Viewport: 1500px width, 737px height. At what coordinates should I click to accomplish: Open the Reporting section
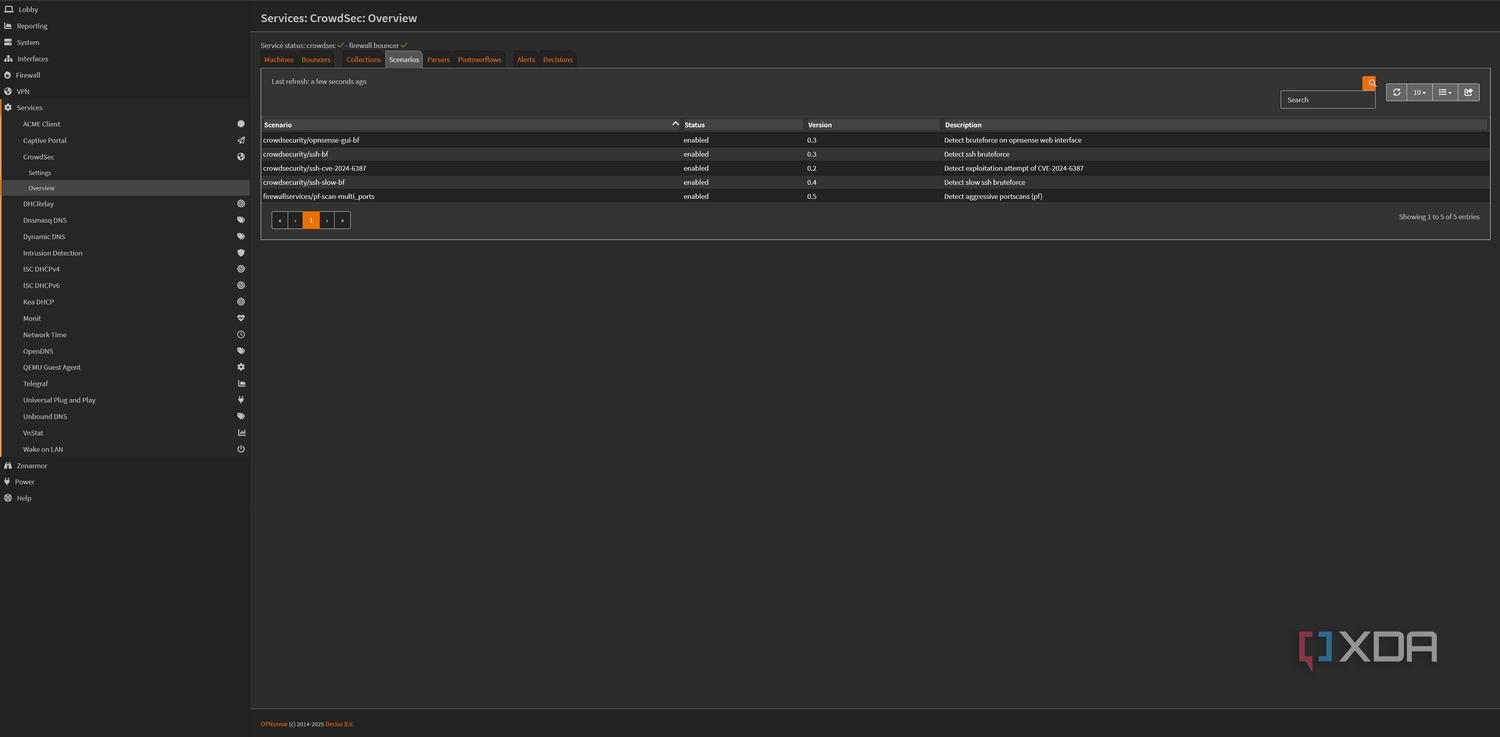click(x=32, y=26)
